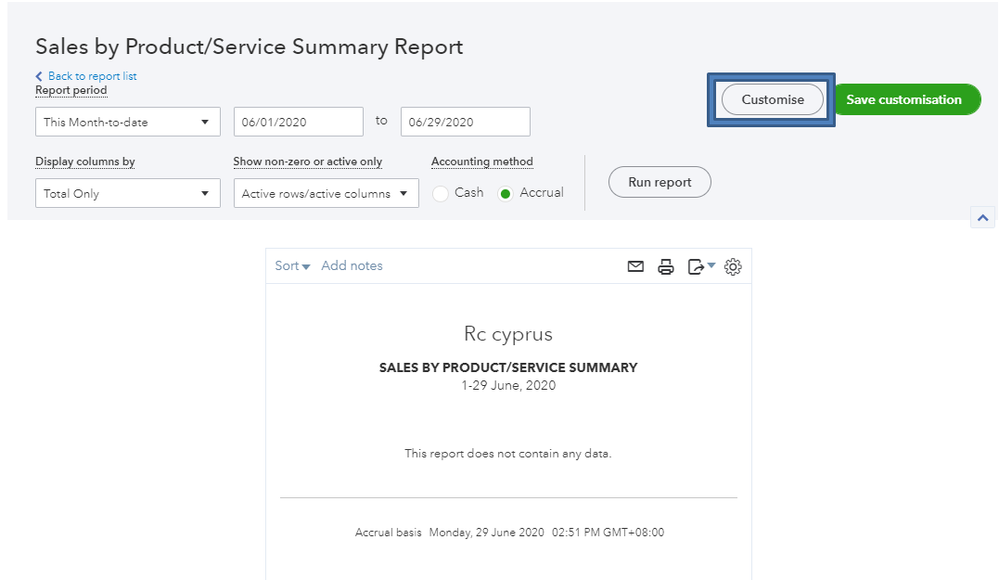Screen dimensions: 999x580
Task: Go Back to report list
Action: click(86, 76)
